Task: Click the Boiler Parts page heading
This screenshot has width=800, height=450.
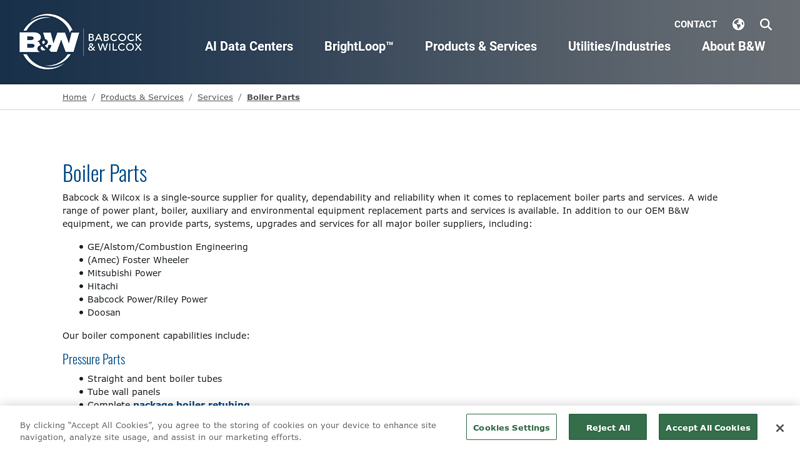Action: [105, 173]
